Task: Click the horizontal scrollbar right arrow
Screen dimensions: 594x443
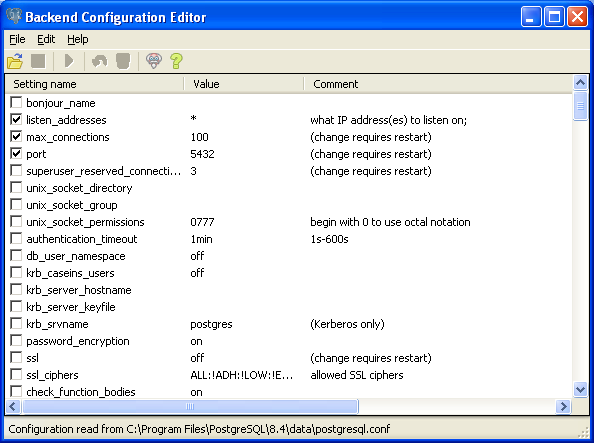Action: click(564, 407)
